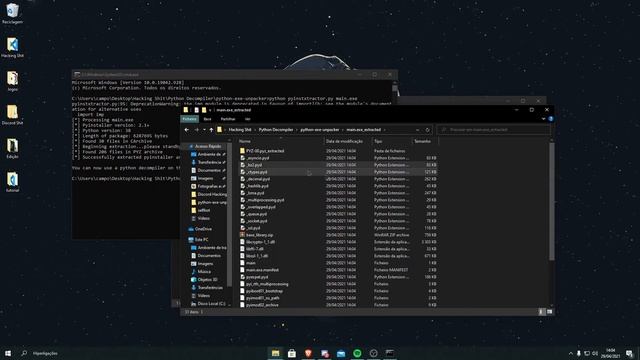Click the search box in main.exe_extracted

[x=493, y=130]
